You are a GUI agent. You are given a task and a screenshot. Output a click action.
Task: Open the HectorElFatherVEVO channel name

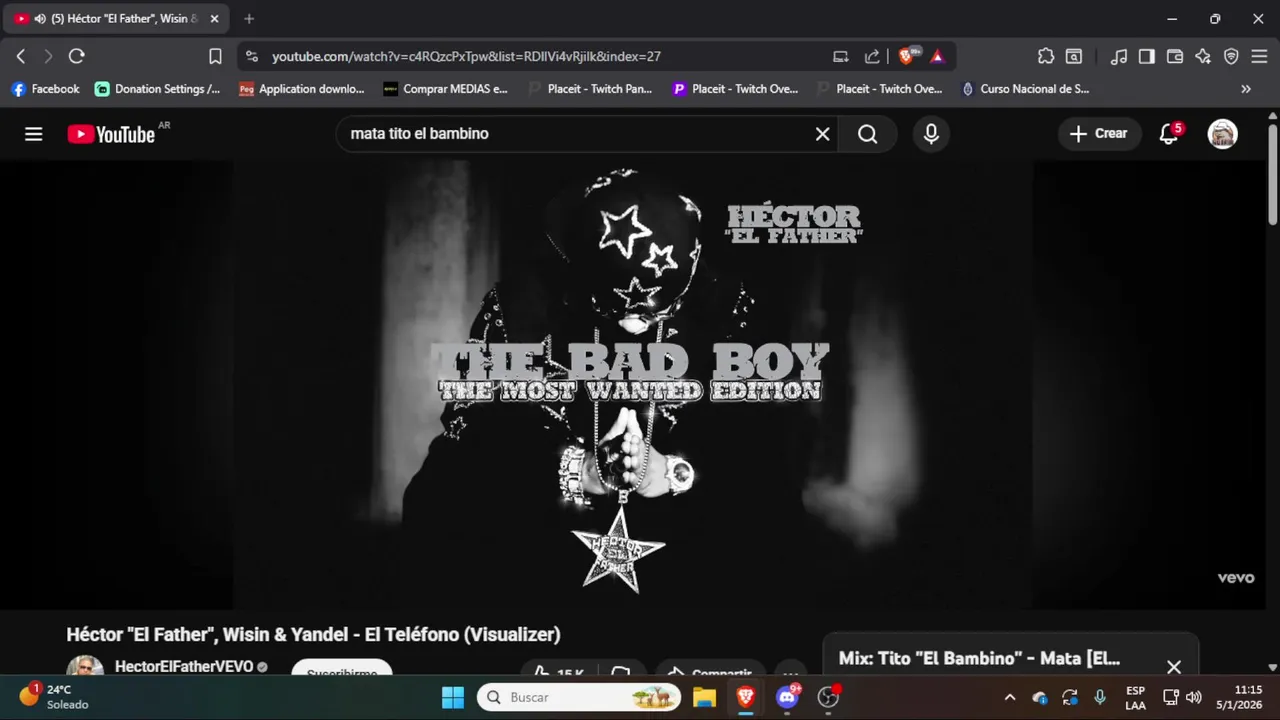tap(184, 667)
